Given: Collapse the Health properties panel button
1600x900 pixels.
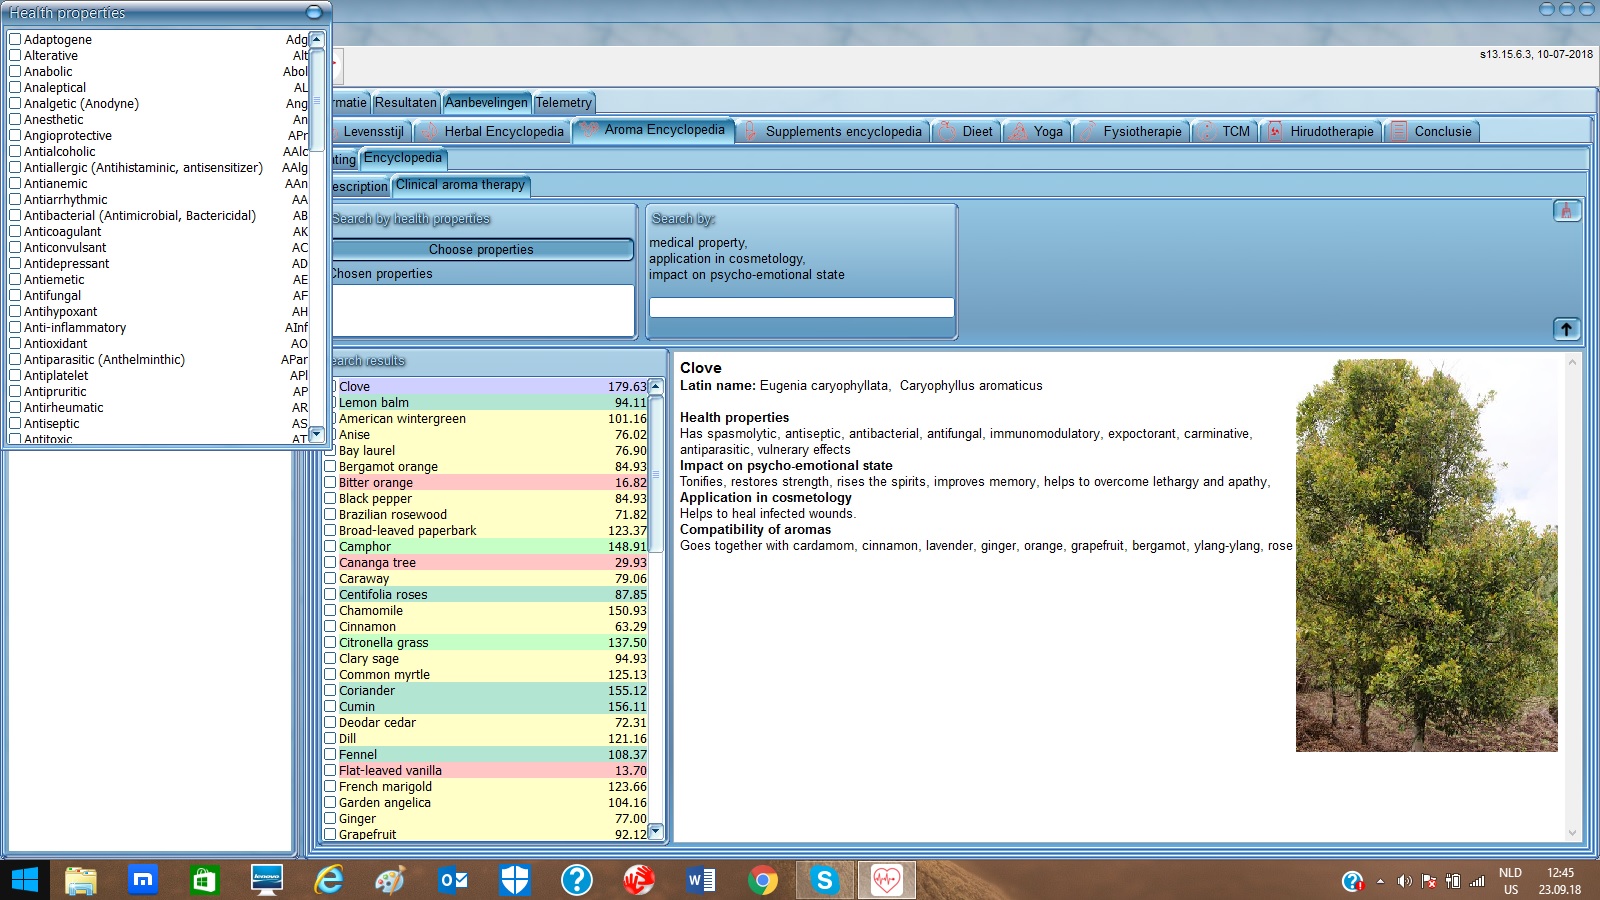Looking at the screenshot, I should (x=314, y=12).
